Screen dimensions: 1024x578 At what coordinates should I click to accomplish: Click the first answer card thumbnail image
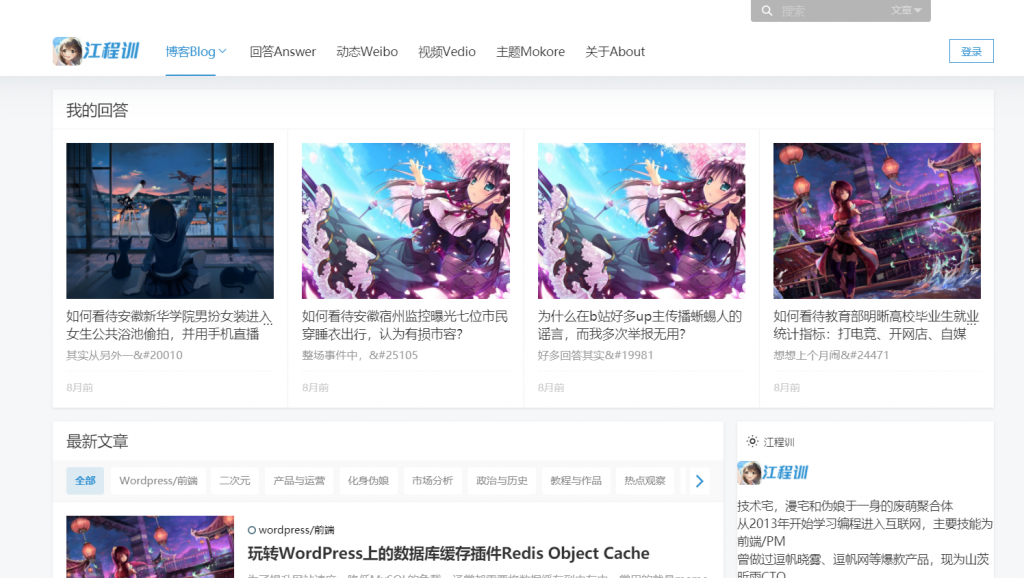(x=169, y=220)
